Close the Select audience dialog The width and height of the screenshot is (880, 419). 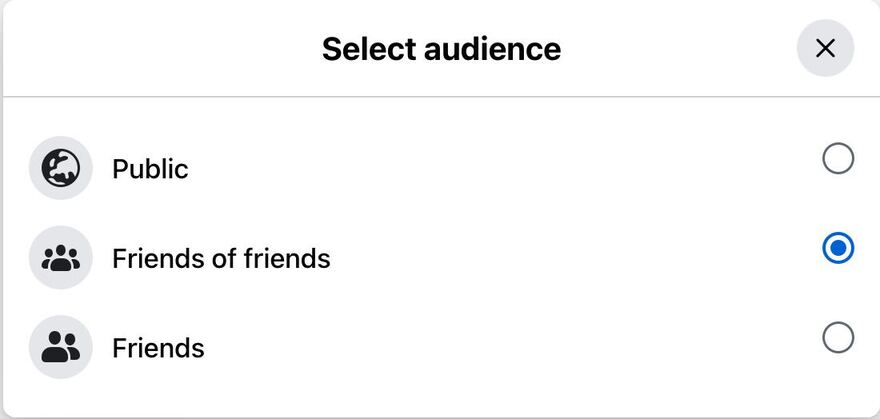pyautogui.click(x=825, y=48)
